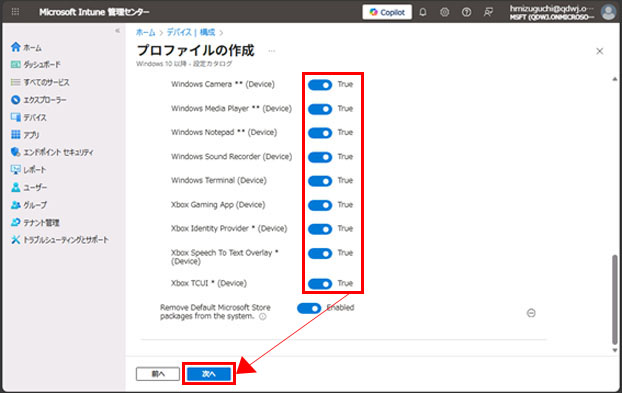Toggle Xbox Gaming App switch
622x393 pixels.
[x=320, y=205]
